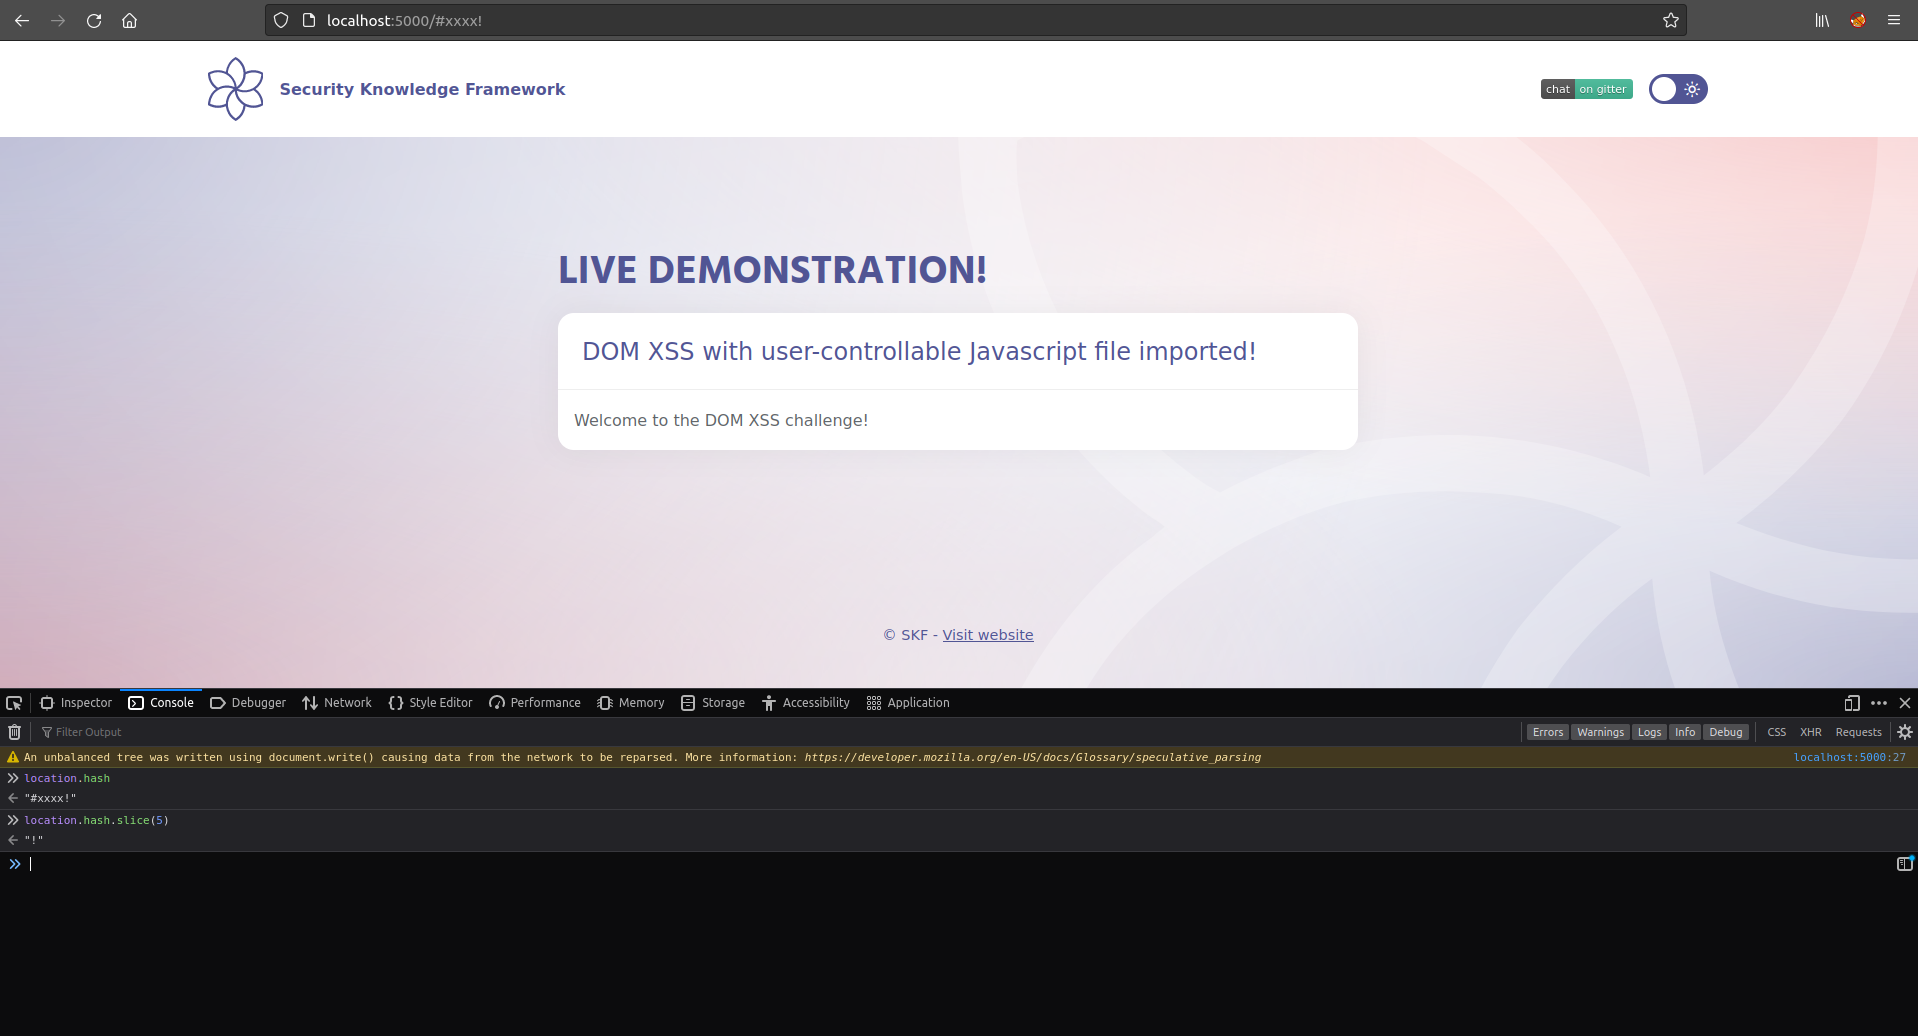Toggle the XHR filter
Image resolution: width=1918 pixels, height=1036 pixels.
click(1811, 732)
